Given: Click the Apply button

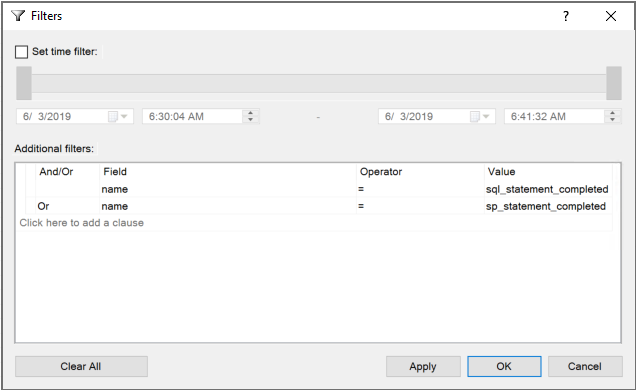Looking at the screenshot, I should point(423,366).
